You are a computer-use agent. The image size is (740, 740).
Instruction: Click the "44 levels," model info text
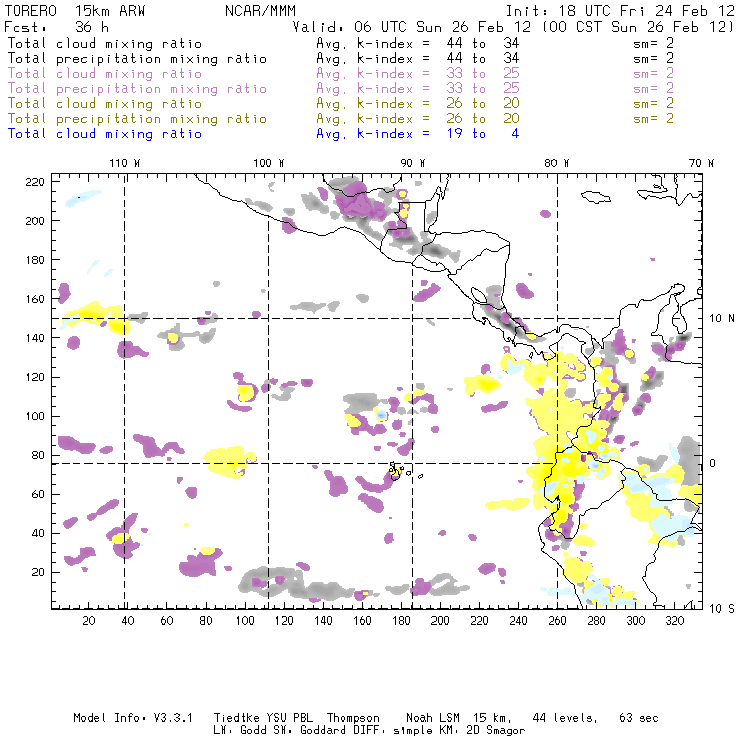pos(565,718)
